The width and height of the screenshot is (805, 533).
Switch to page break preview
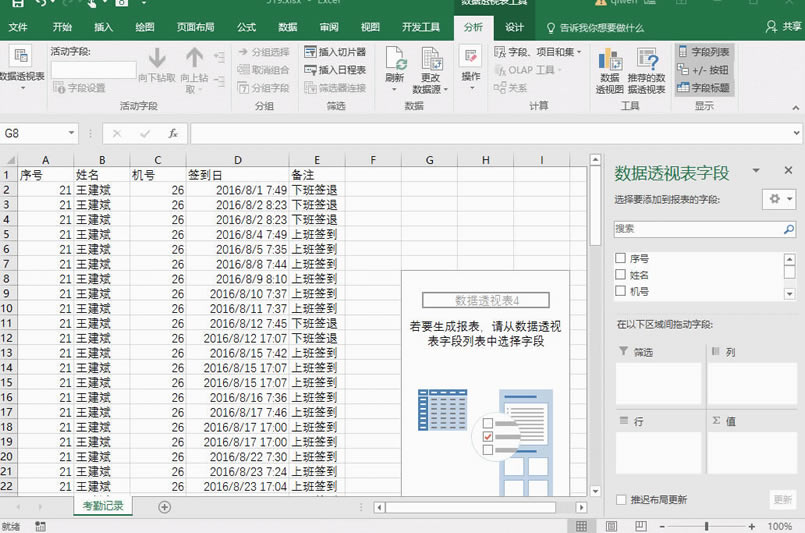pos(641,526)
